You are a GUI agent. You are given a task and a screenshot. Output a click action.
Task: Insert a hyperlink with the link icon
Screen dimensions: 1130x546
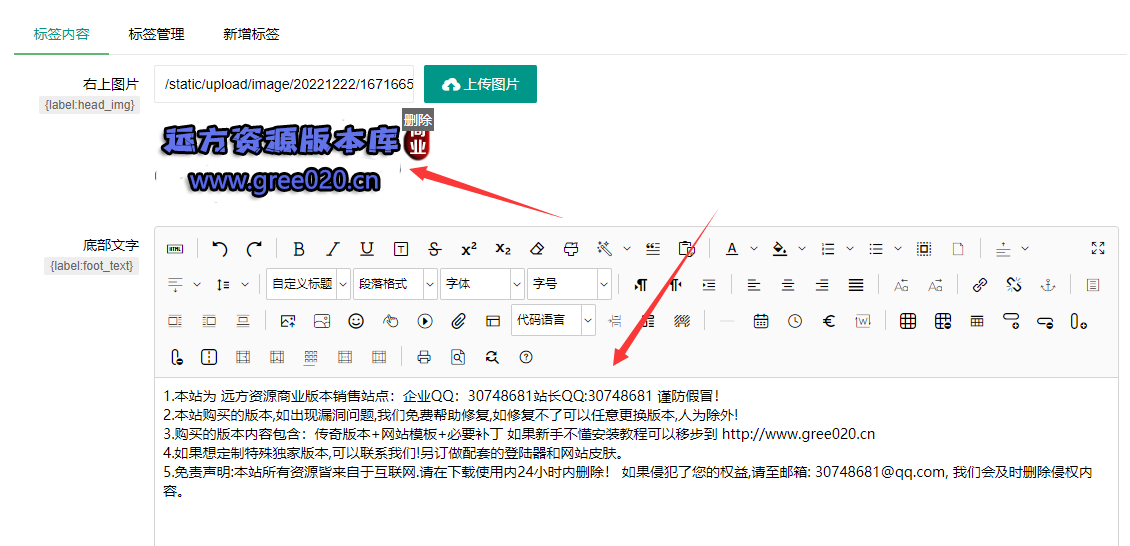coord(980,285)
